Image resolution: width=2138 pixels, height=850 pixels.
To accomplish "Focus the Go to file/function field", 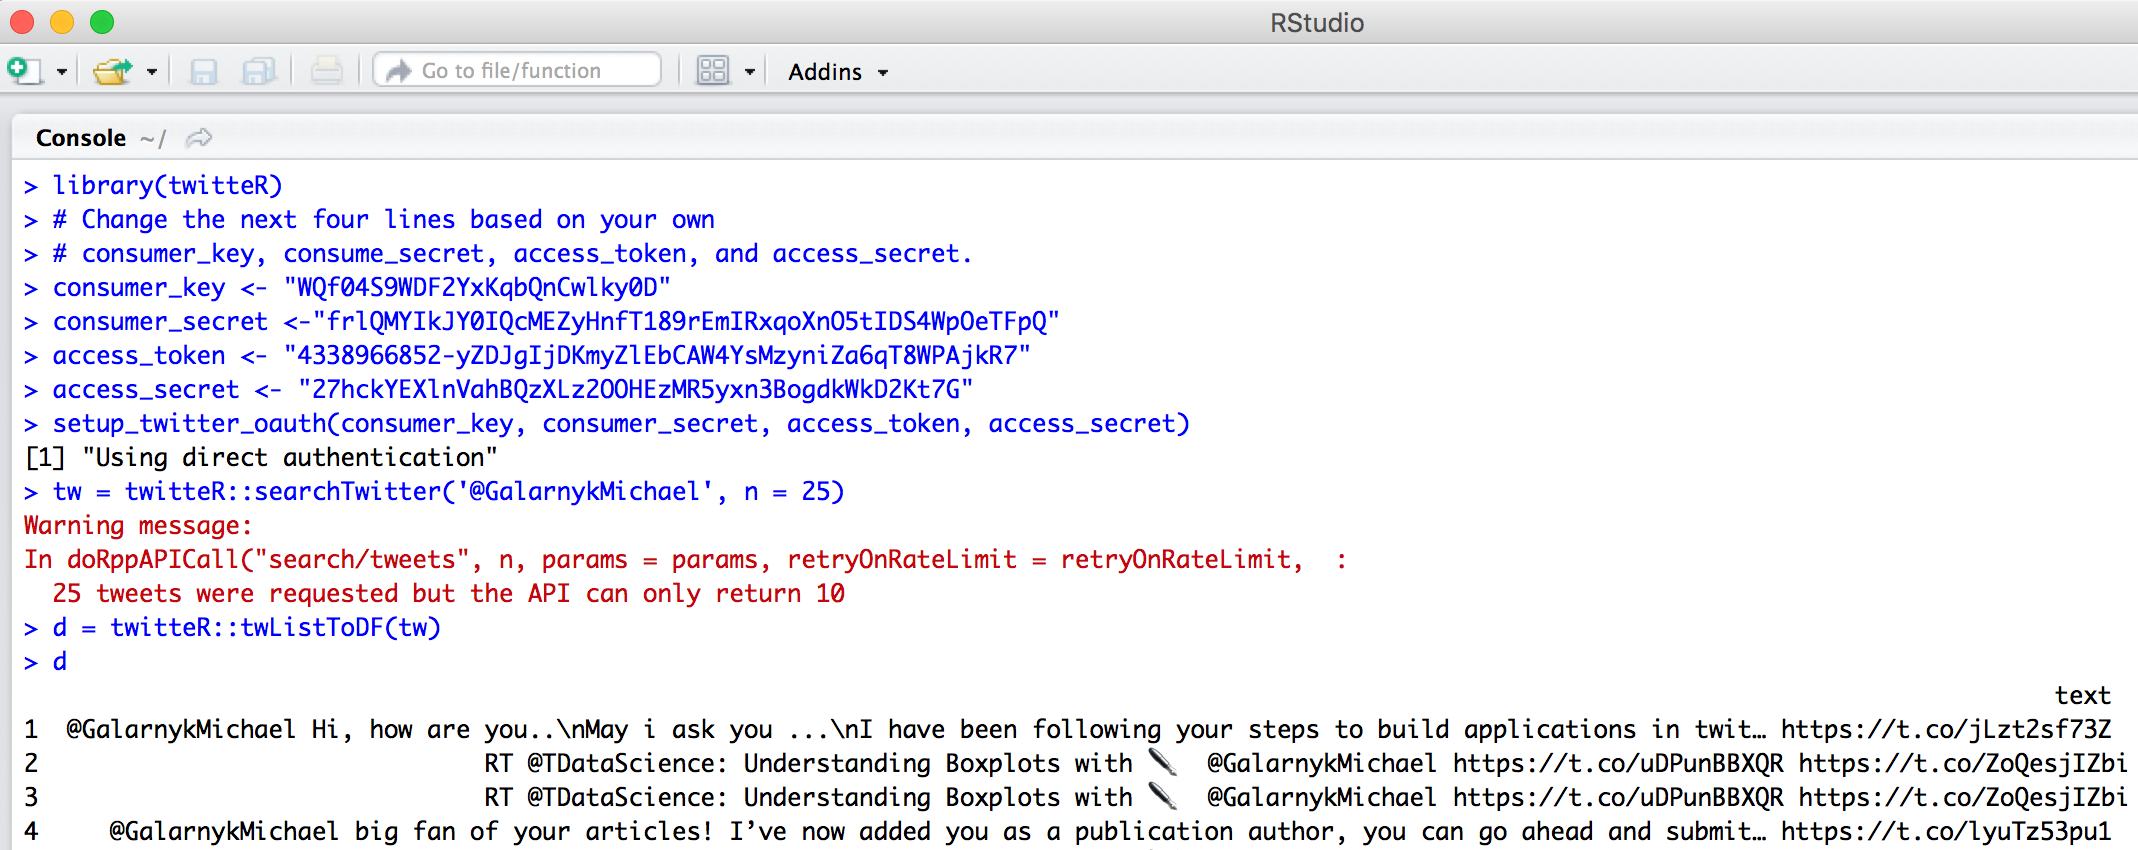I will 517,70.
